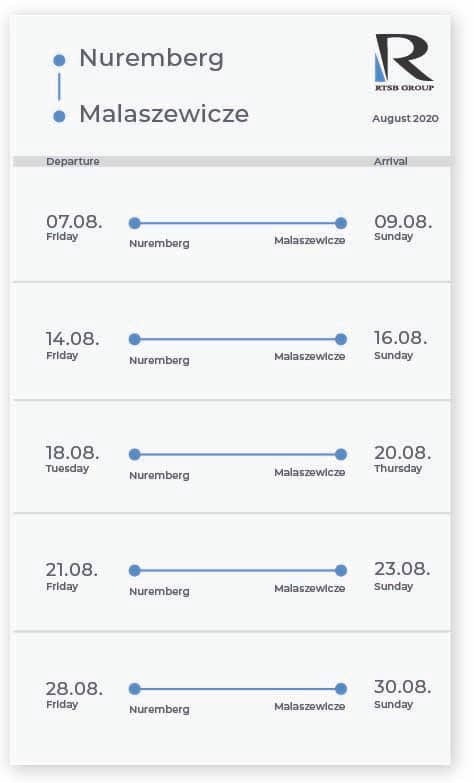The width and height of the screenshot is (474, 783).
Task: Click the Nuremberg dot on the 28.08. route
Action: [134, 689]
